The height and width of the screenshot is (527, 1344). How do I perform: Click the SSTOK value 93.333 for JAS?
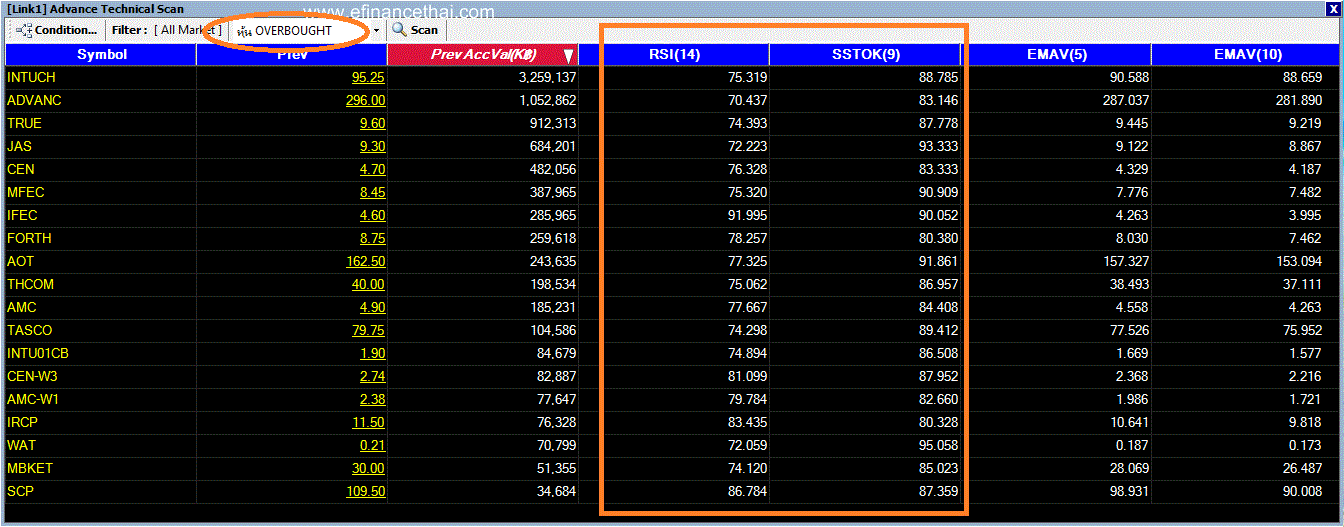pyautogui.click(x=937, y=146)
